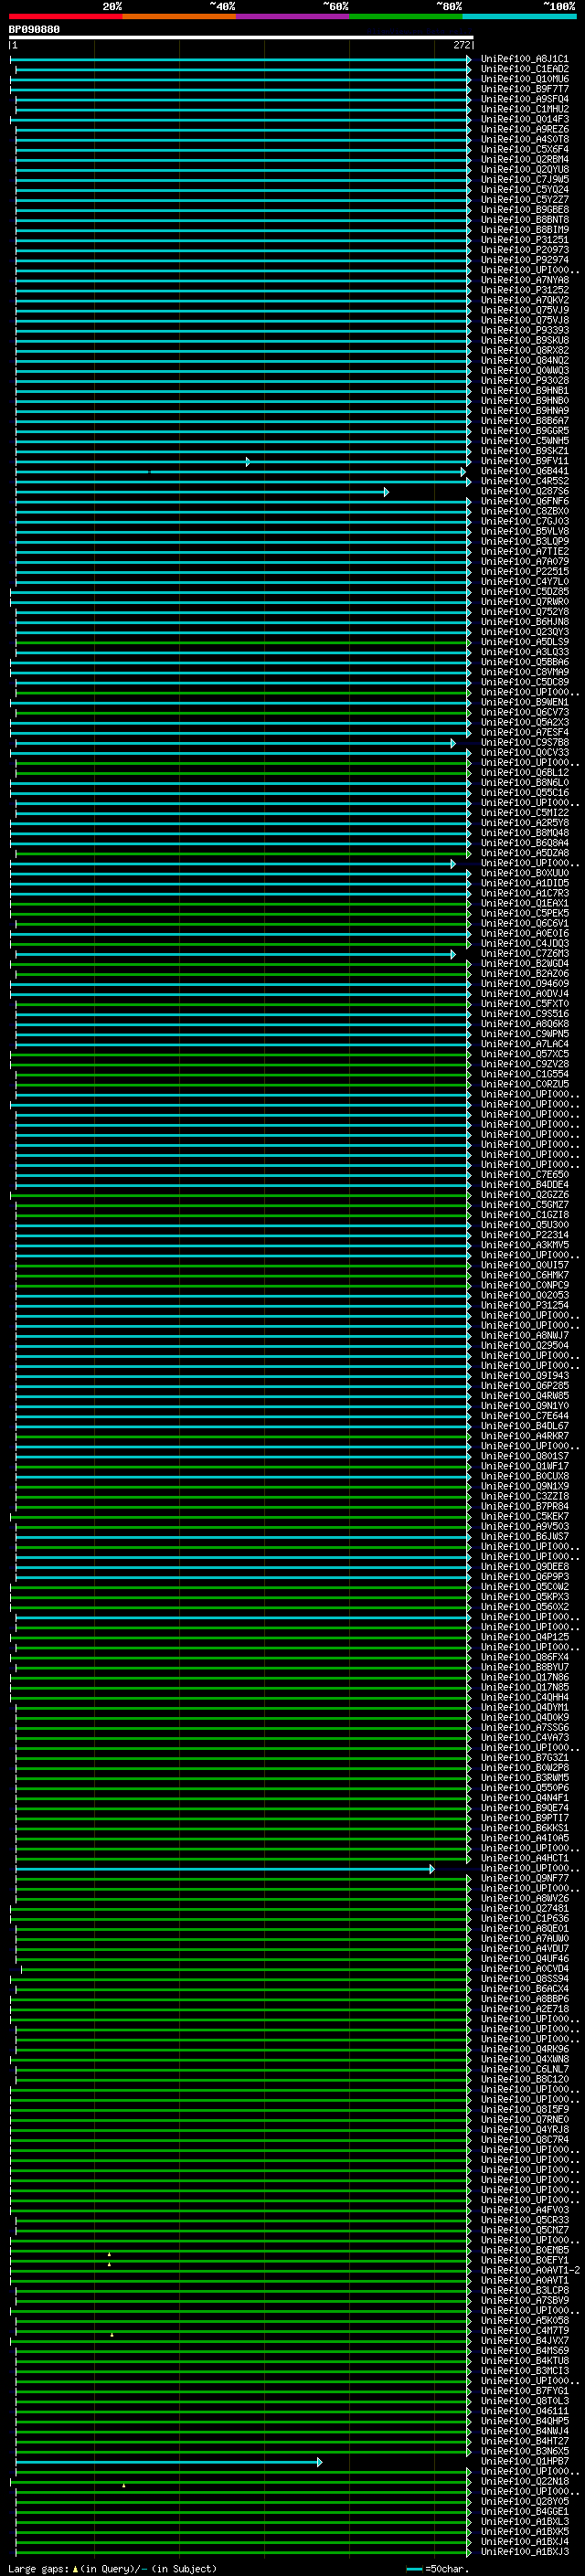Open hit UniRef100_P93393
This screenshot has height=2576, width=585.
click(524, 330)
